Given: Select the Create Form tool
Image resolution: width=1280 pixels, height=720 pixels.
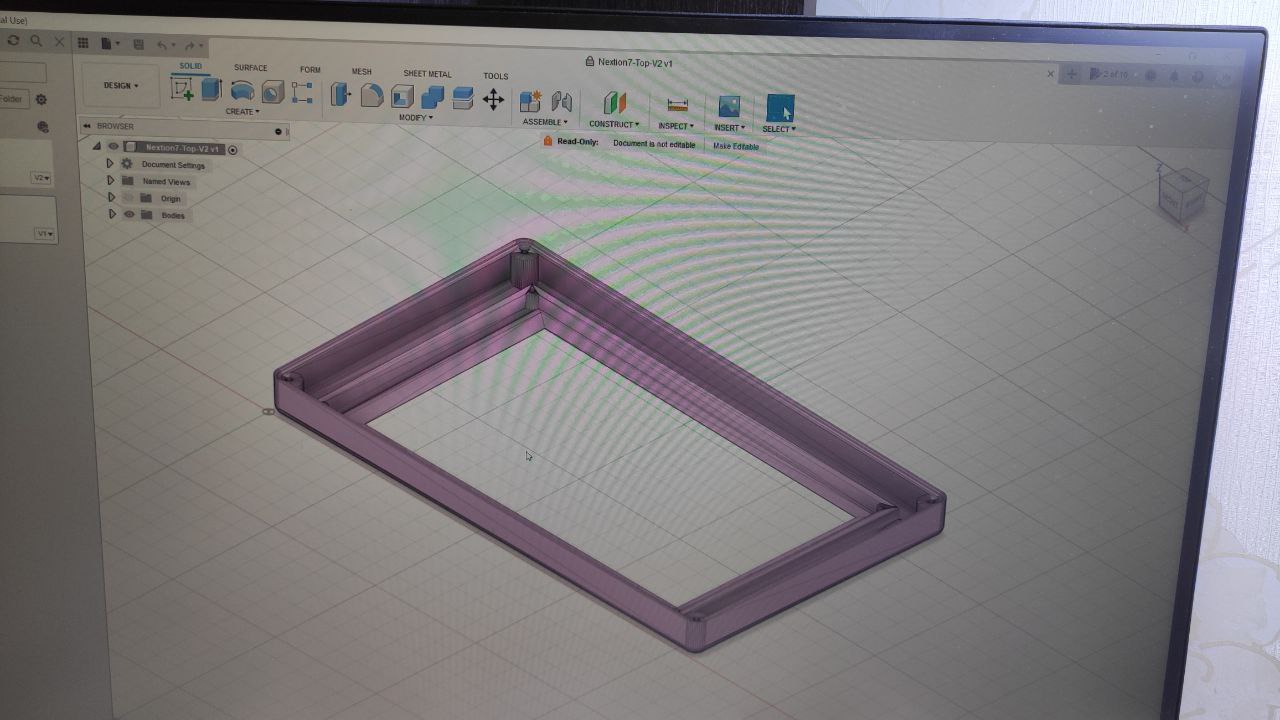Looking at the screenshot, I should tap(302, 93).
